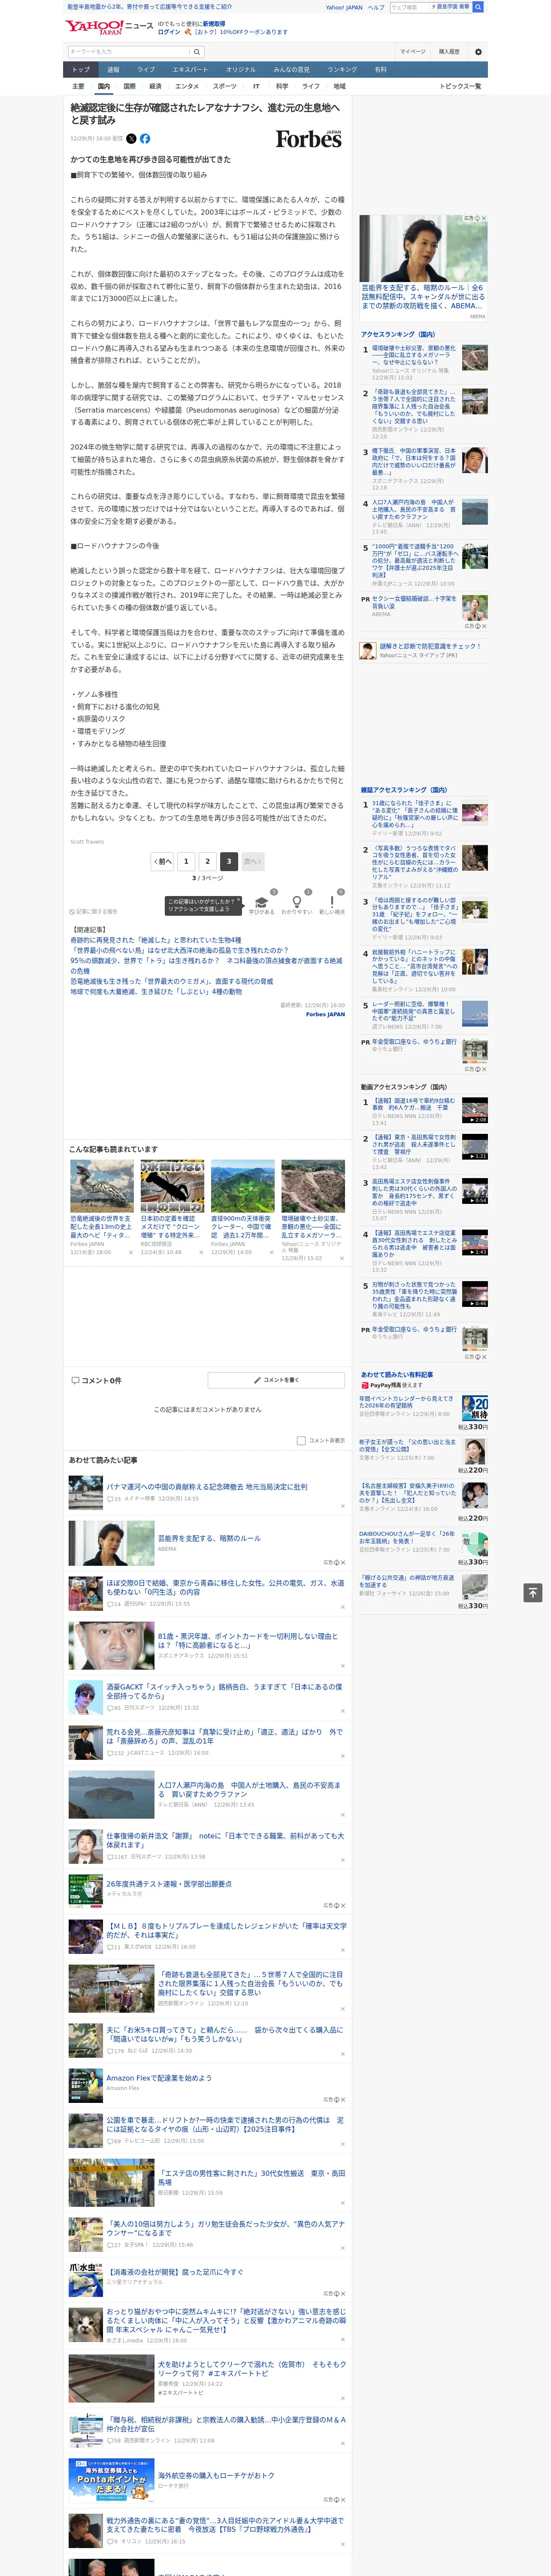Open the みんなの意見 tab
This screenshot has width=551, height=2576.
292,70
